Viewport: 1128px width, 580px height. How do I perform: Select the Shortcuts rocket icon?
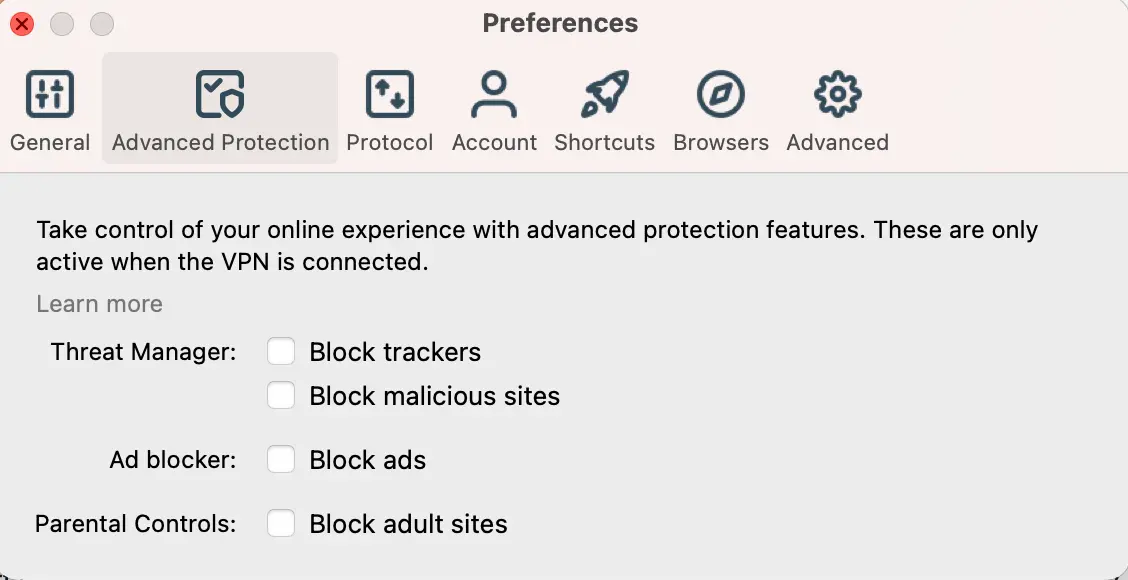604,93
